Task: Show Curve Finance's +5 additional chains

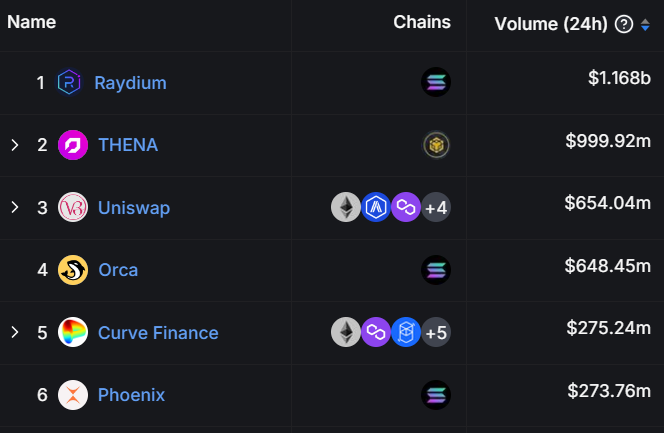Action: 436,332
